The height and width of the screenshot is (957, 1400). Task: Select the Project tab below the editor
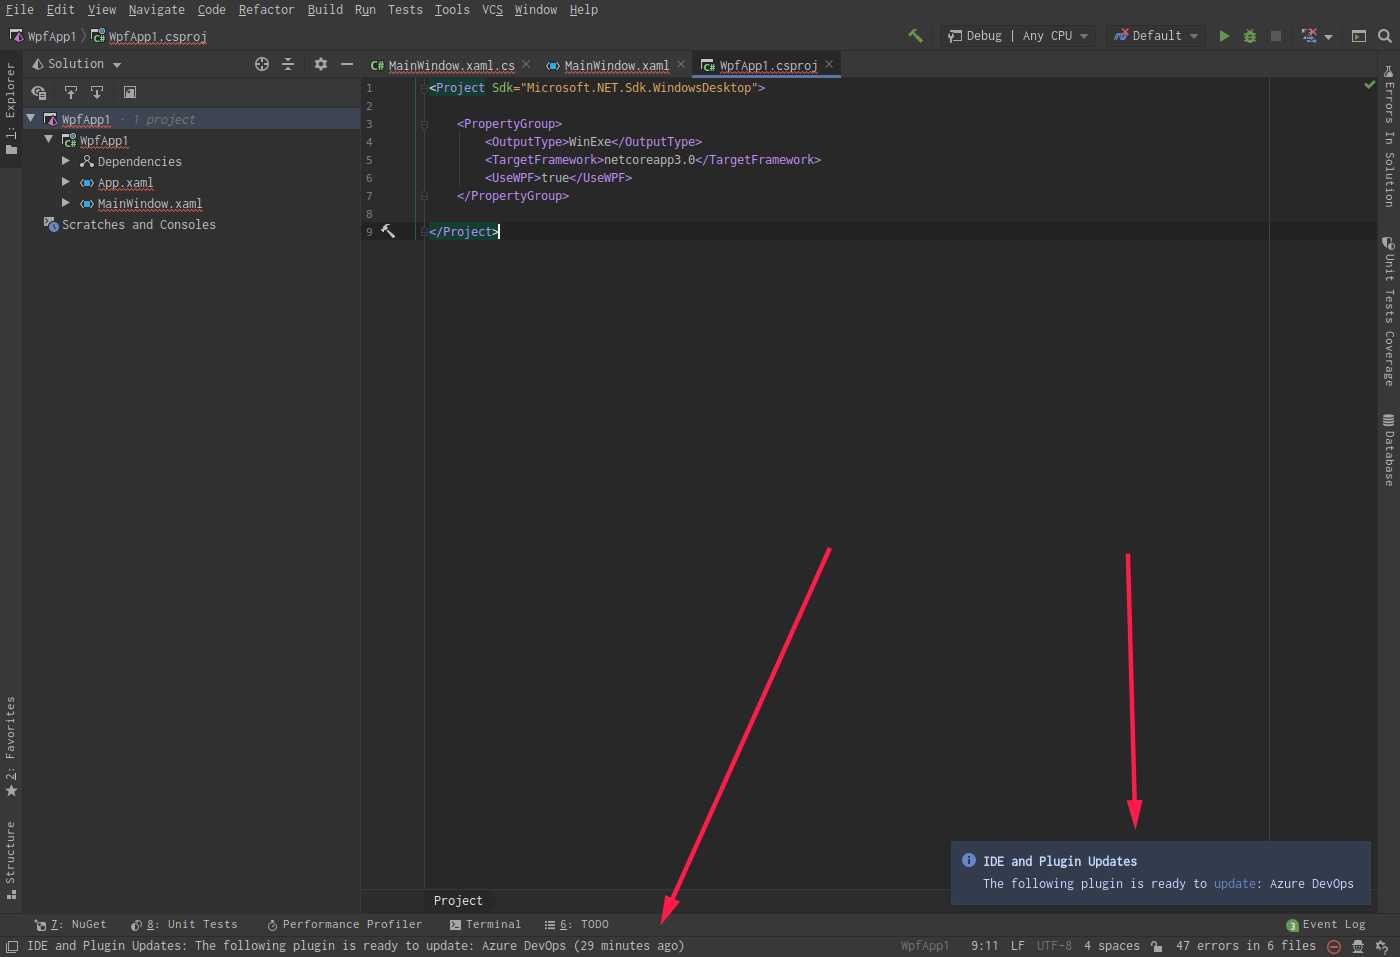pos(458,901)
